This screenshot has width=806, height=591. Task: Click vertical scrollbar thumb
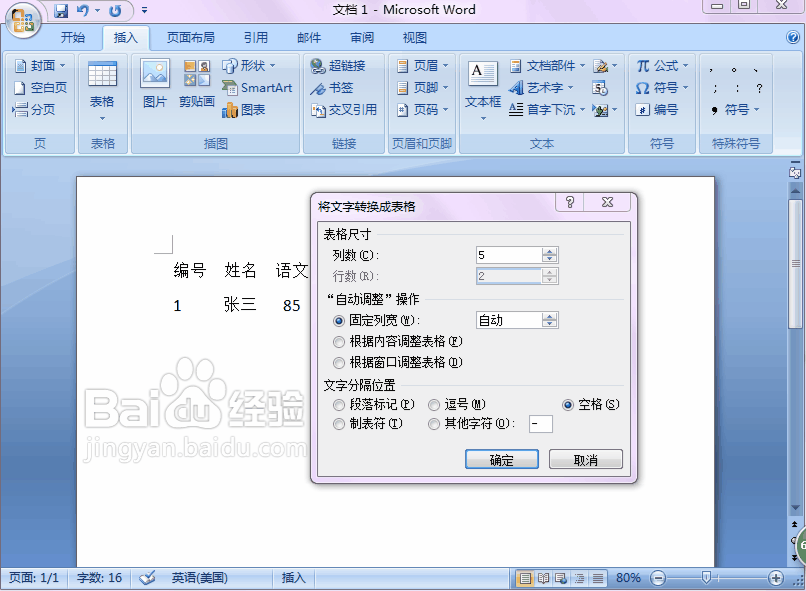795,264
